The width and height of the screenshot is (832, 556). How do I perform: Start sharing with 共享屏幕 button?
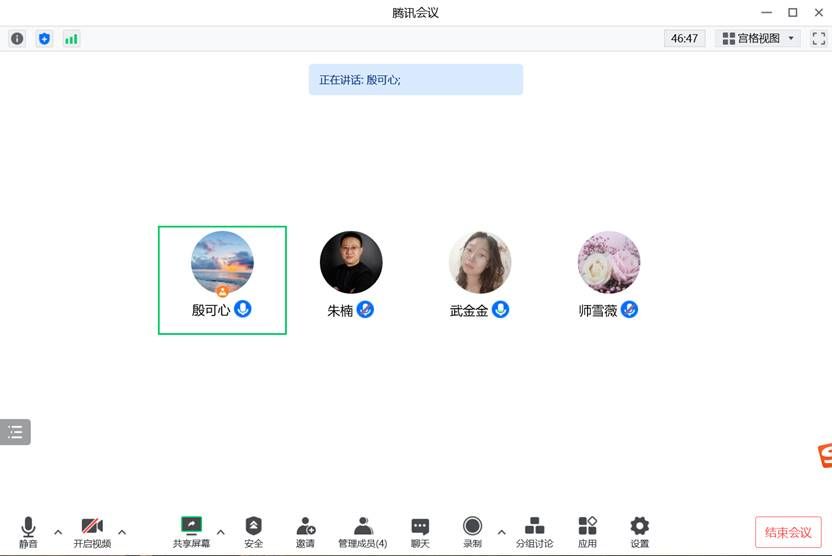click(x=191, y=532)
